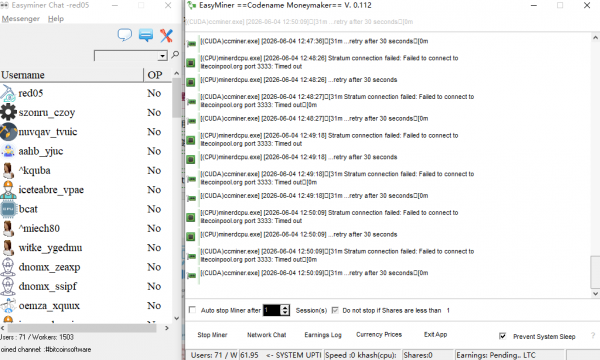Click the joined channel :#bitcoinsoftware line
Screen dimensions: 600x360
(46, 349)
